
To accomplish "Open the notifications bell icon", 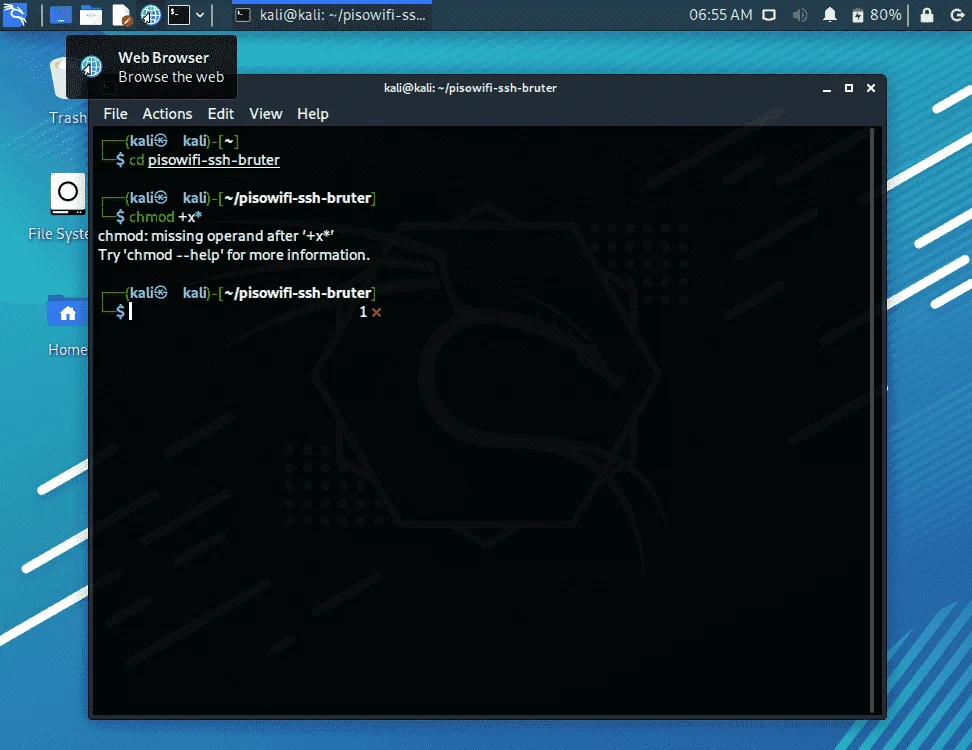I will click(x=829, y=15).
